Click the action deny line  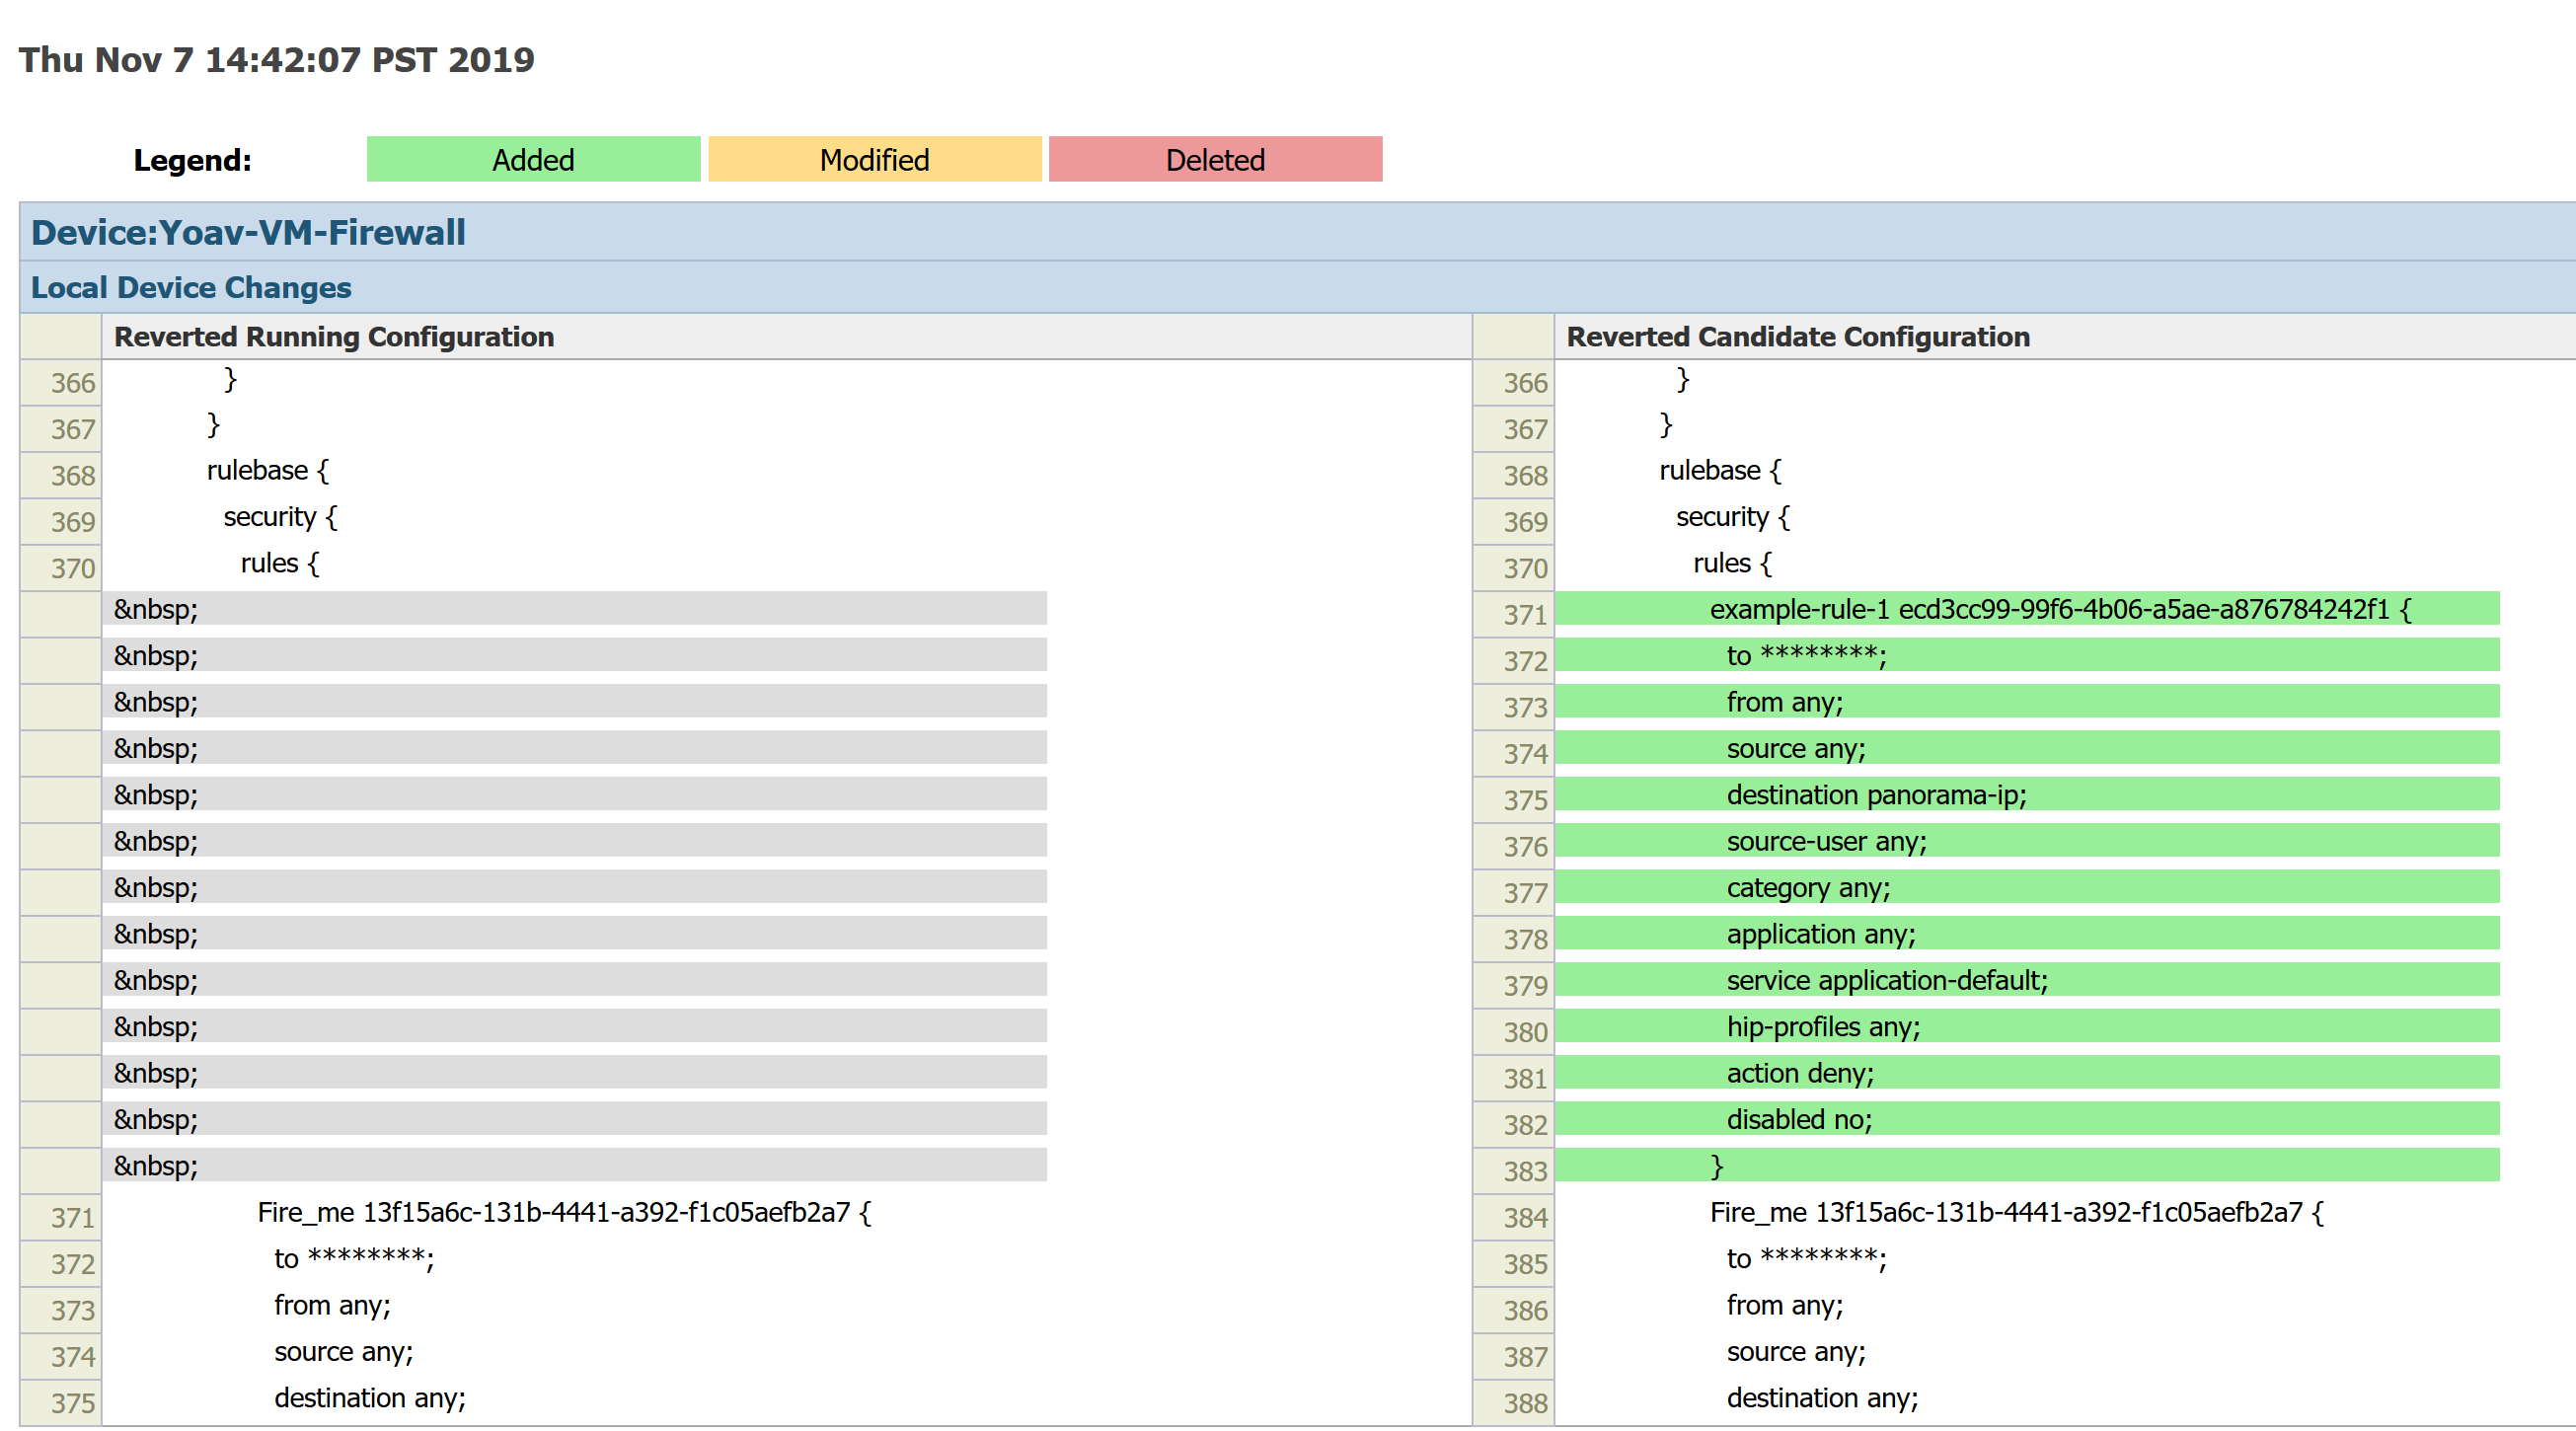point(1799,1073)
